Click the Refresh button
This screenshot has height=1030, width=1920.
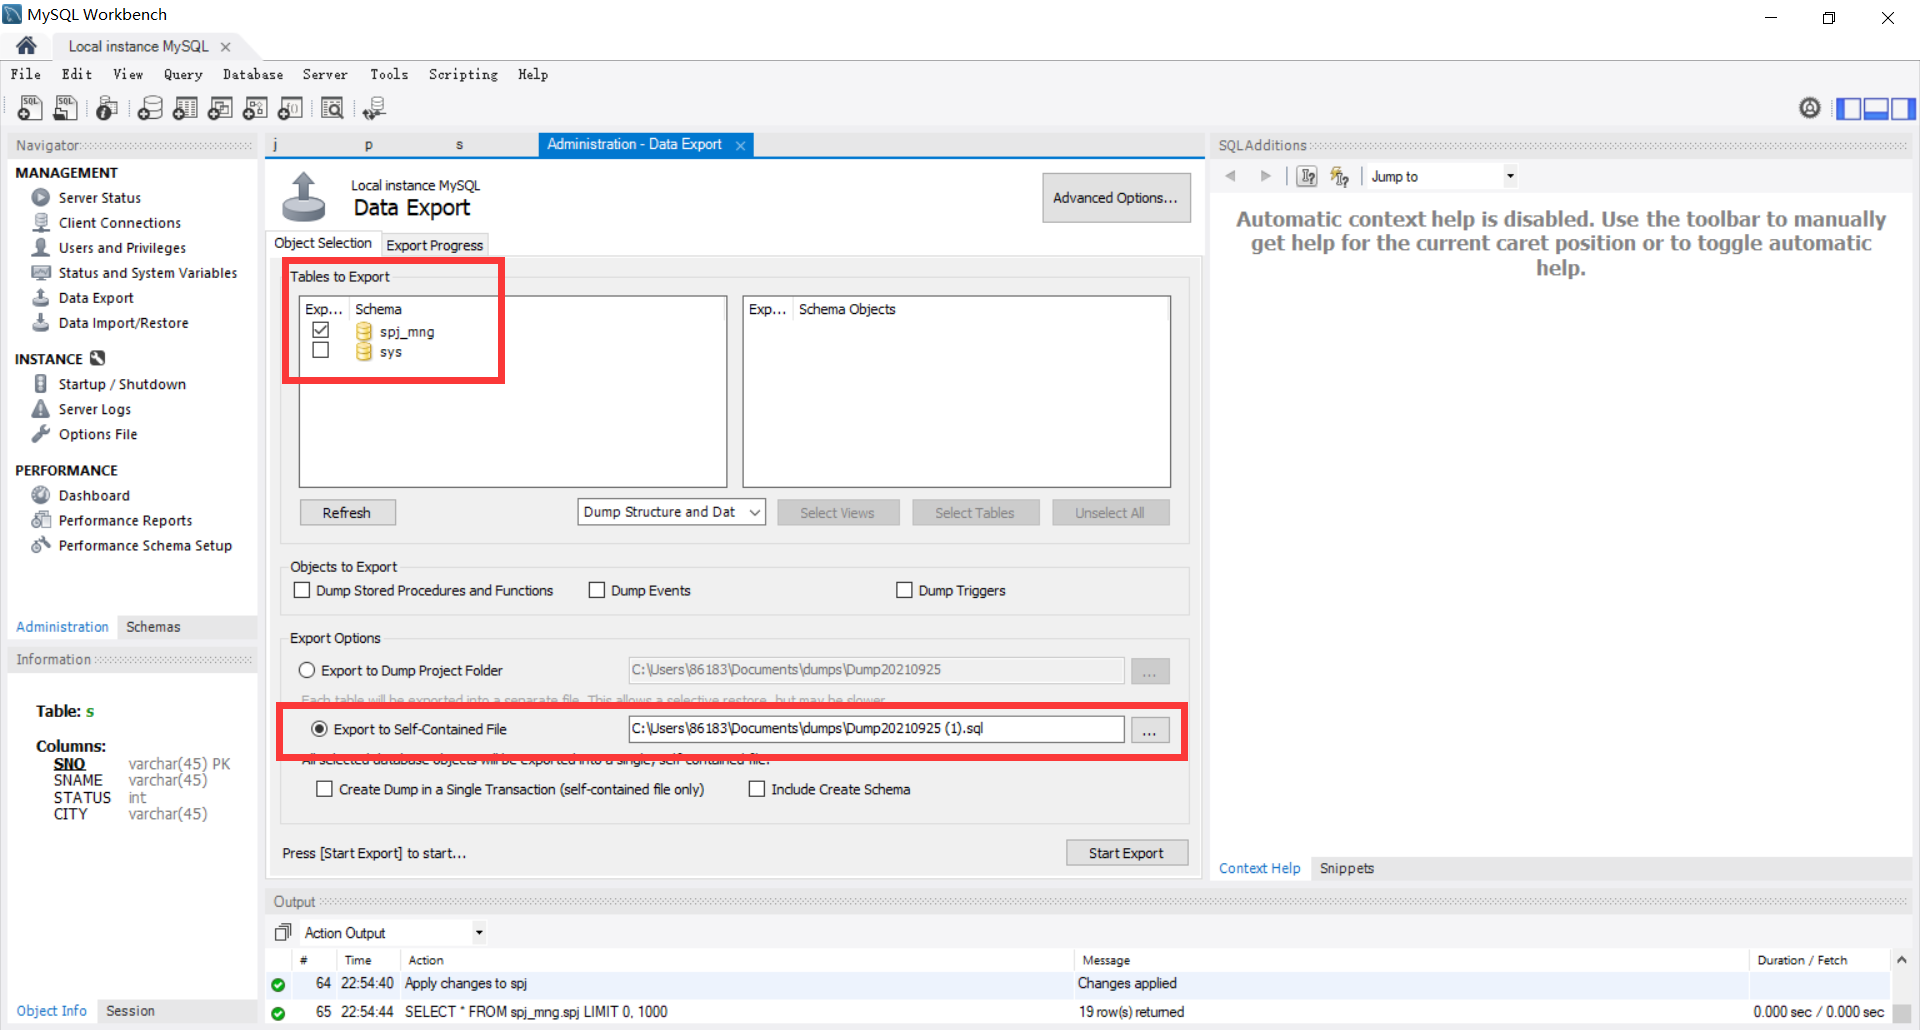click(x=347, y=512)
